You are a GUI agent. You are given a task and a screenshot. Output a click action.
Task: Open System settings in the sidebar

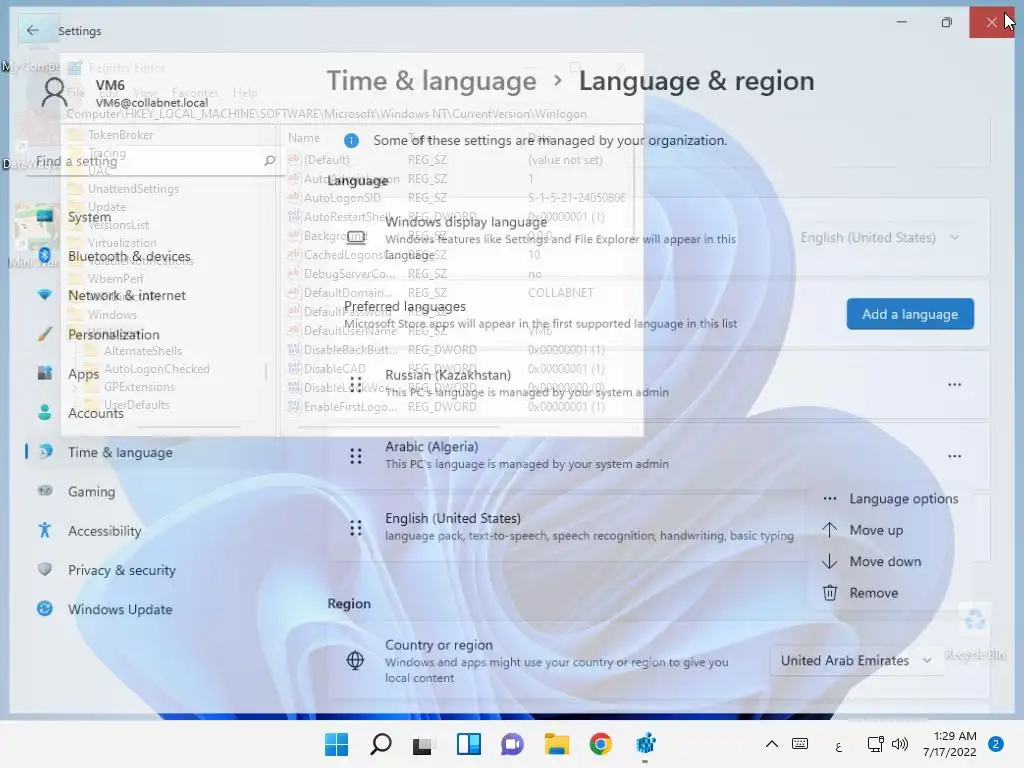[x=89, y=217]
